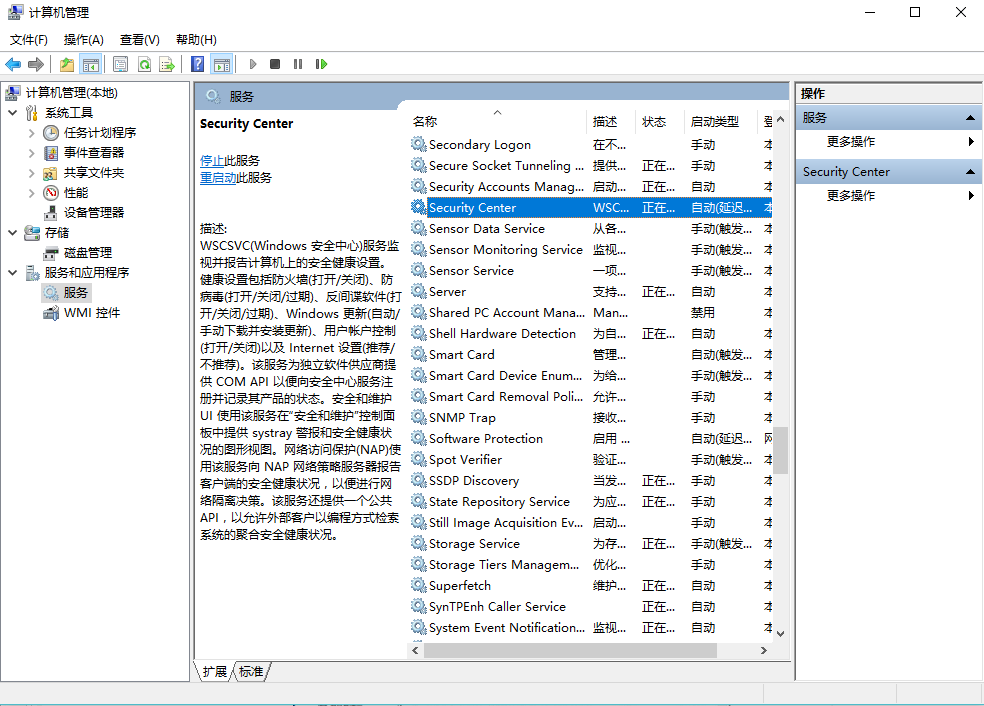Viewport: 984px width, 706px height.
Task: Select the State Repository Service row
Action: point(591,501)
